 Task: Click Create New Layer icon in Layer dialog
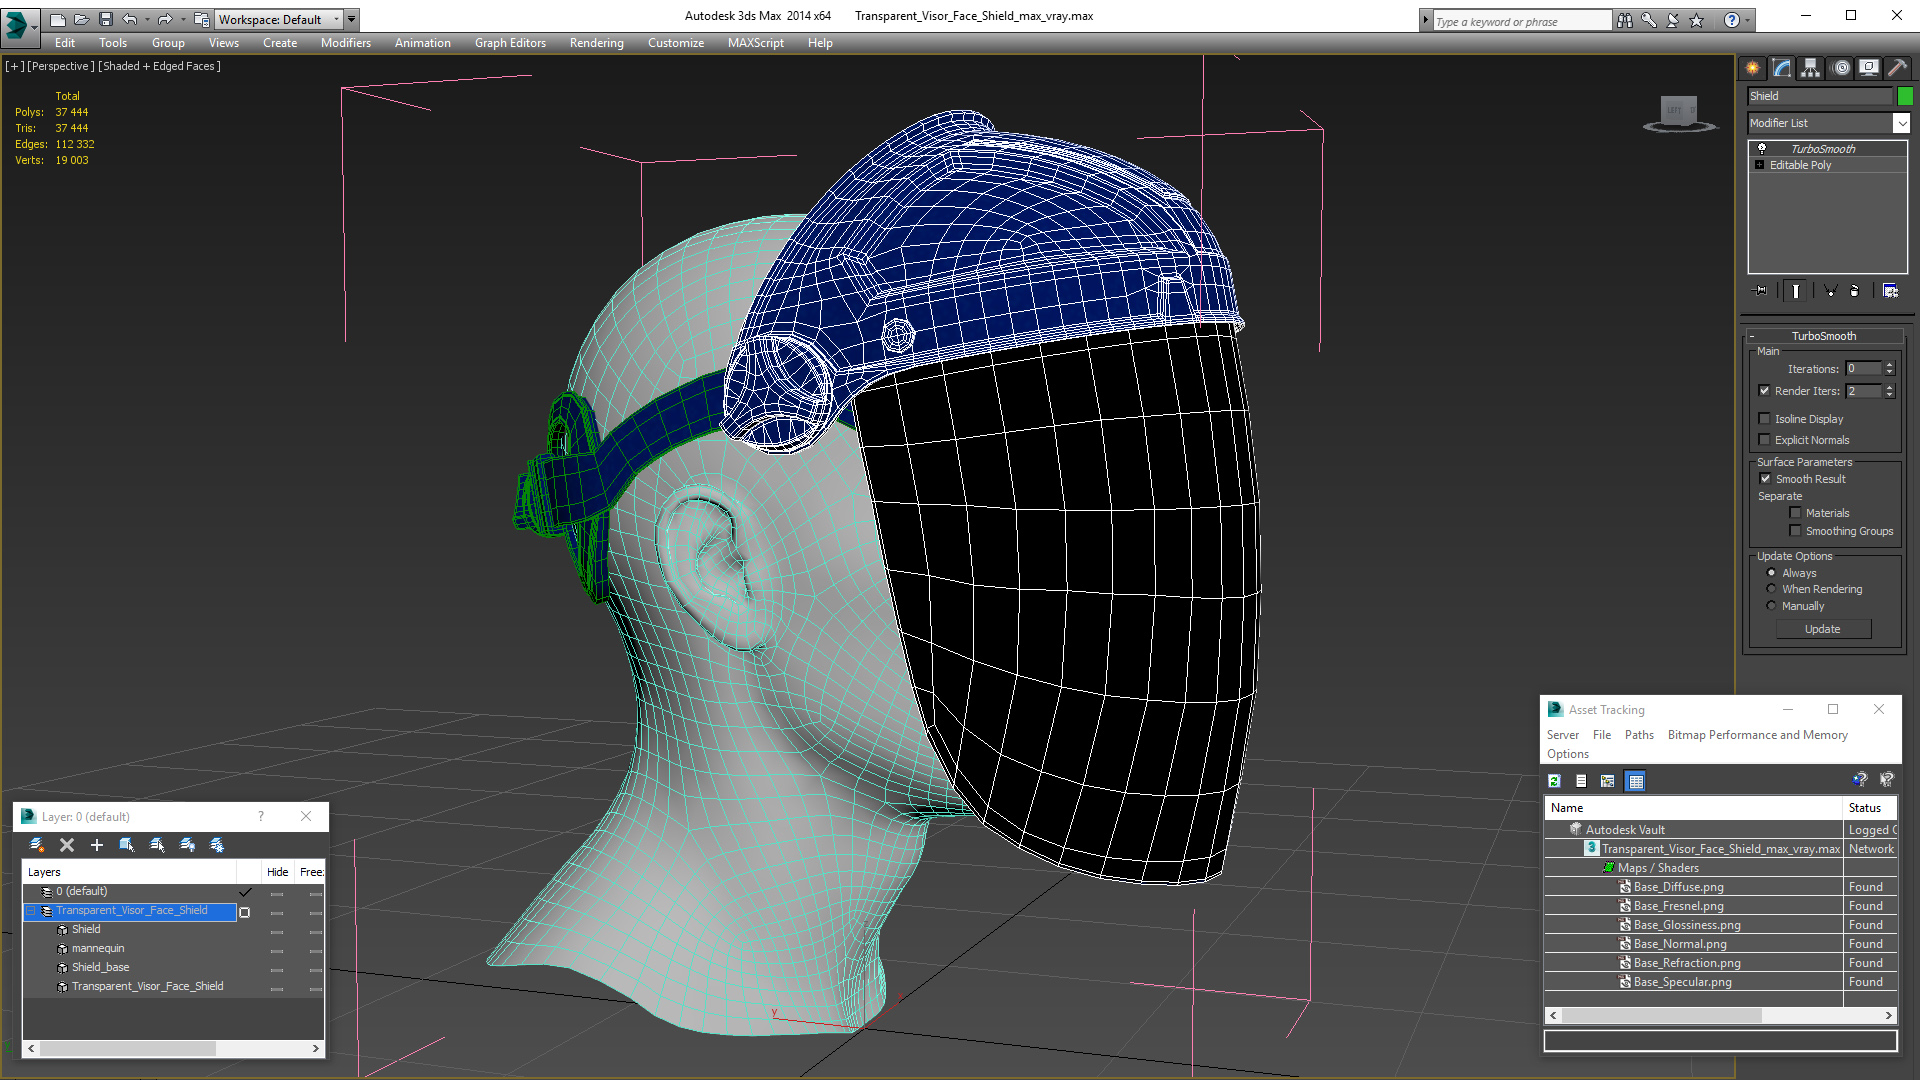pos(37,845)
